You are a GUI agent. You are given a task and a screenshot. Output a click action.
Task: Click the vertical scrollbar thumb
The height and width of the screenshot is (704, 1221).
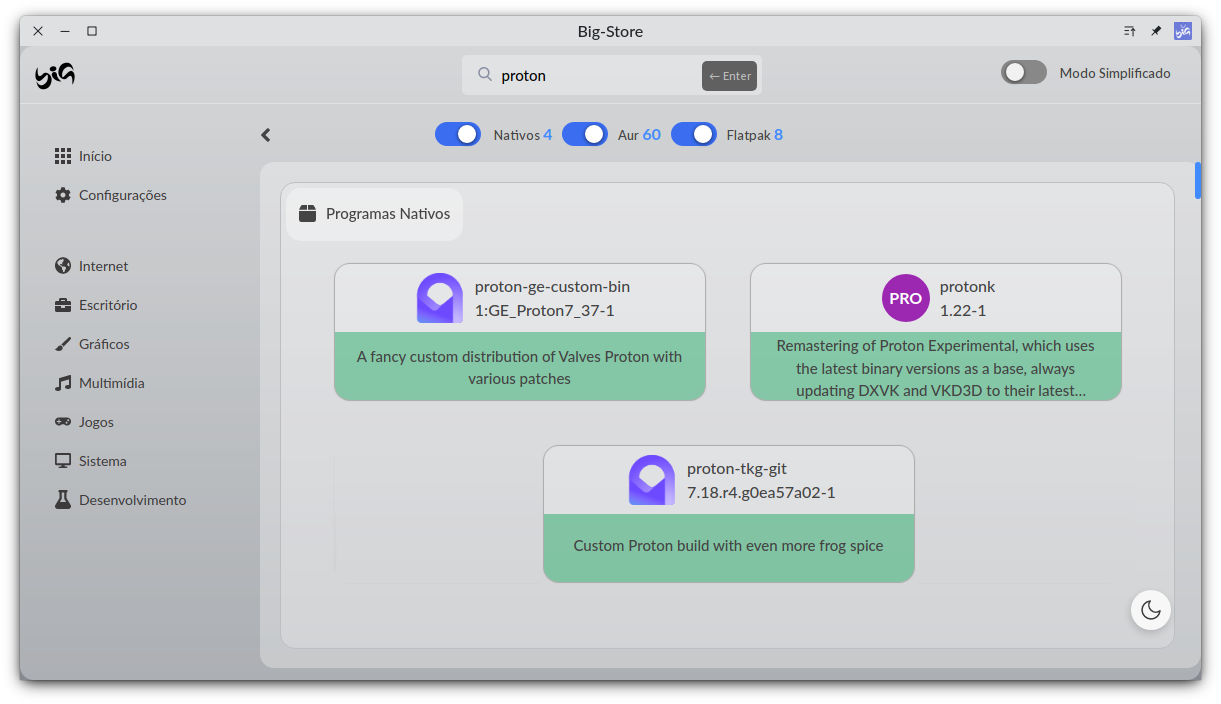(x=1198, y=181)
